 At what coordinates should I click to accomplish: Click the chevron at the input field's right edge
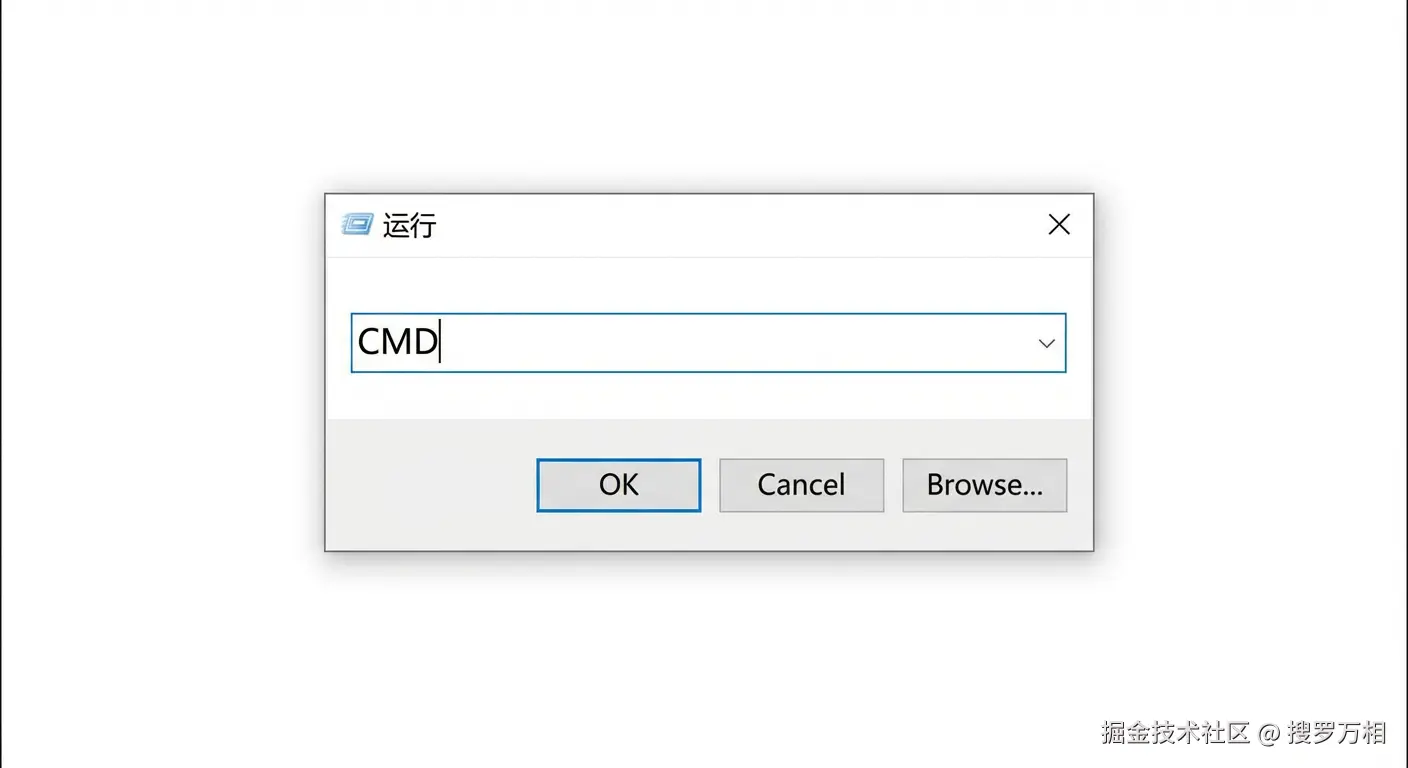[1046, 343]
